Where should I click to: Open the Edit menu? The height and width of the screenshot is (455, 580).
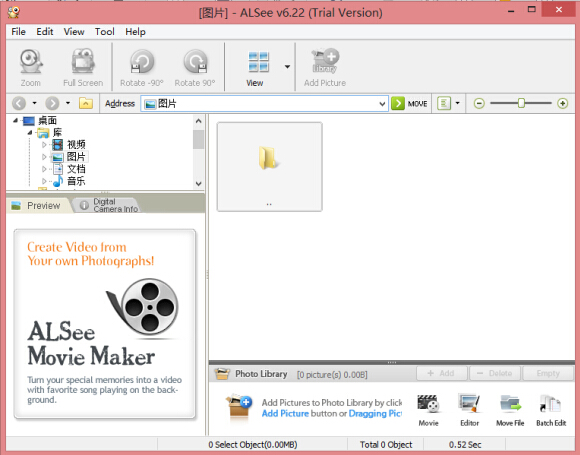click(x=45, y=32)
